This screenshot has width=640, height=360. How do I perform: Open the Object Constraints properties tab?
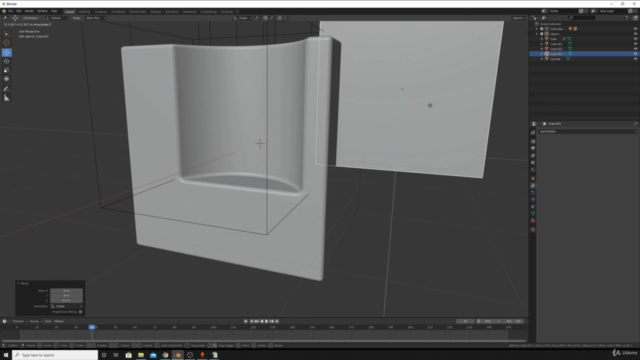click(x=533, y=207)
